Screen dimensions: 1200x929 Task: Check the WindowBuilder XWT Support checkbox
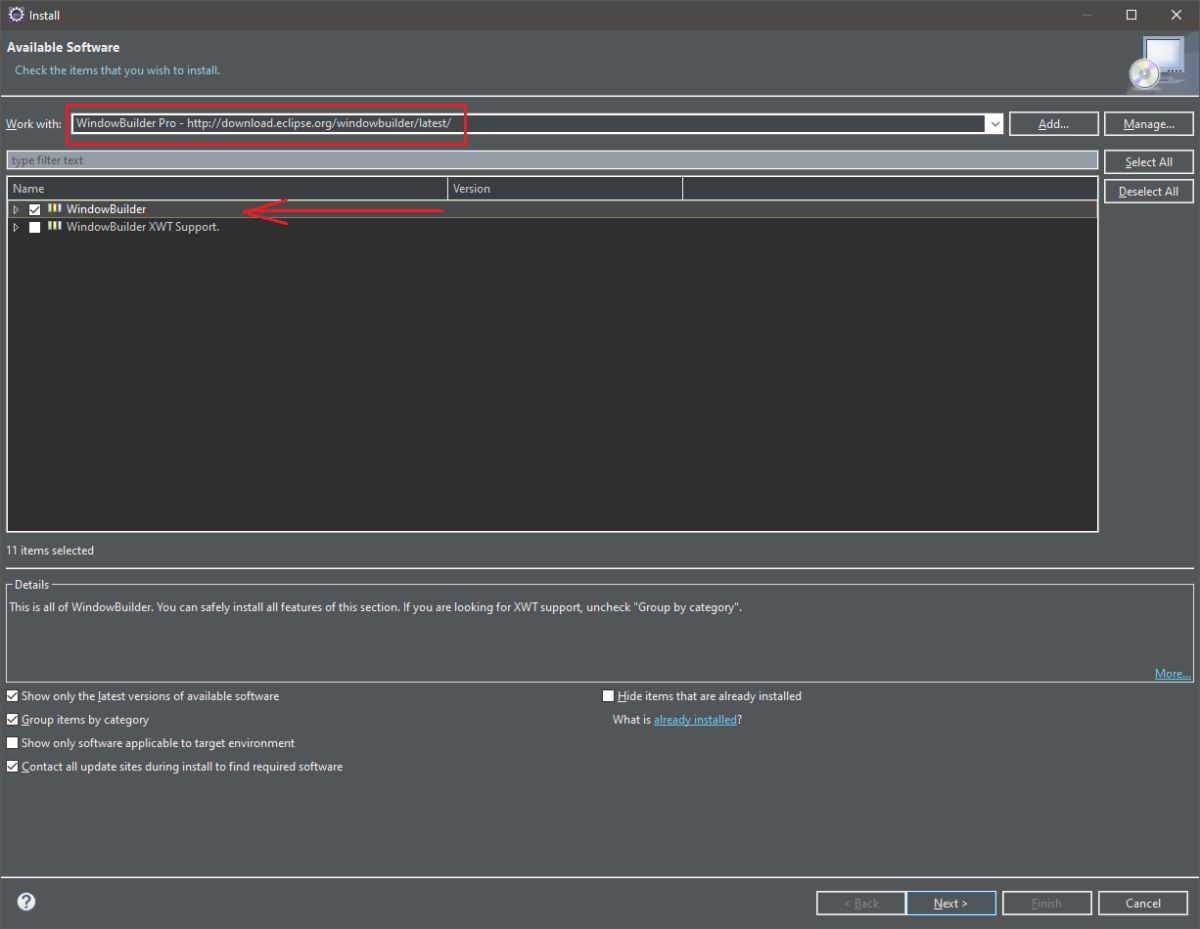click(x=35, y=228)
